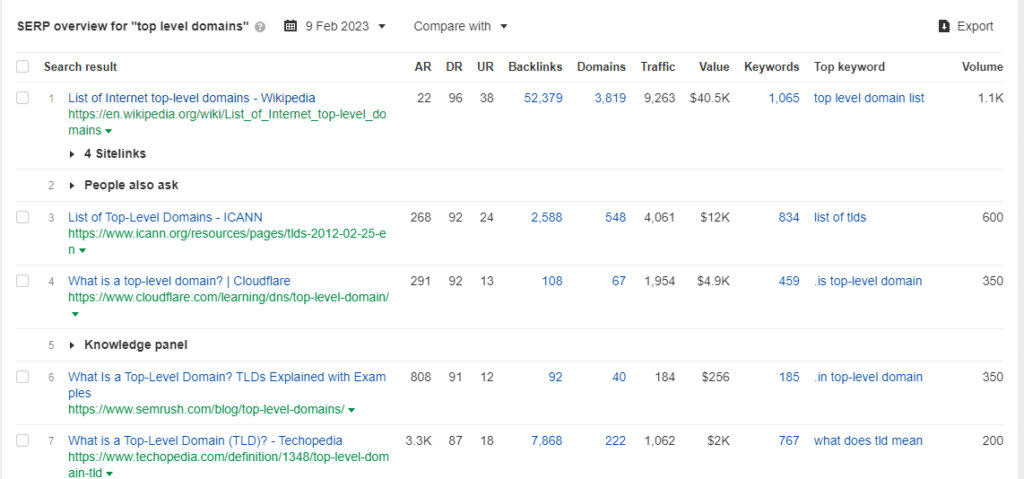This screenshot has height=479, width=1024.
Task: Open Wikipedia's 1,065 keywords
Action: pyautogui.click(x=784, y=98)
